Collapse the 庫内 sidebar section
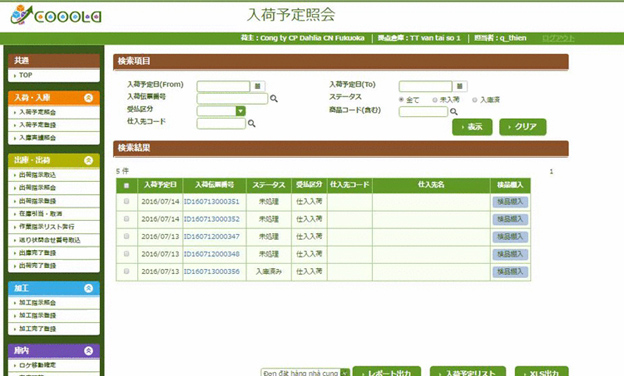The image size is (624, 376). click(x=88, y=351)
